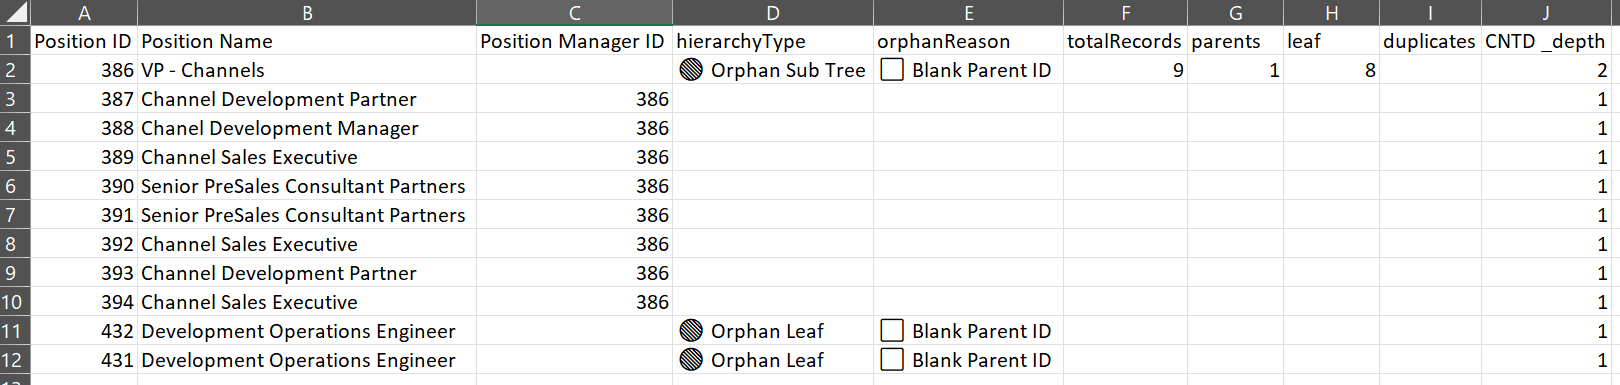
Task: Click the totalRecords value 9 cell
Action: pyautogui.click(x=1125, y=70)
